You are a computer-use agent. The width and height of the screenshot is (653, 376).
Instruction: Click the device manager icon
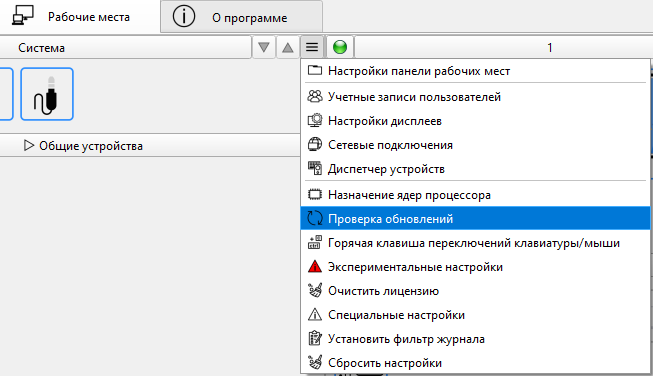pos(315,169)
